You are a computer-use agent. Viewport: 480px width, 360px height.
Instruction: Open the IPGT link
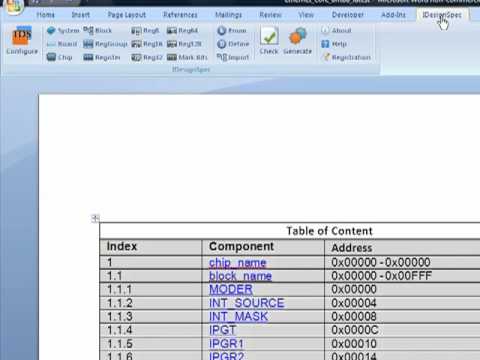(x=223, y=330)
